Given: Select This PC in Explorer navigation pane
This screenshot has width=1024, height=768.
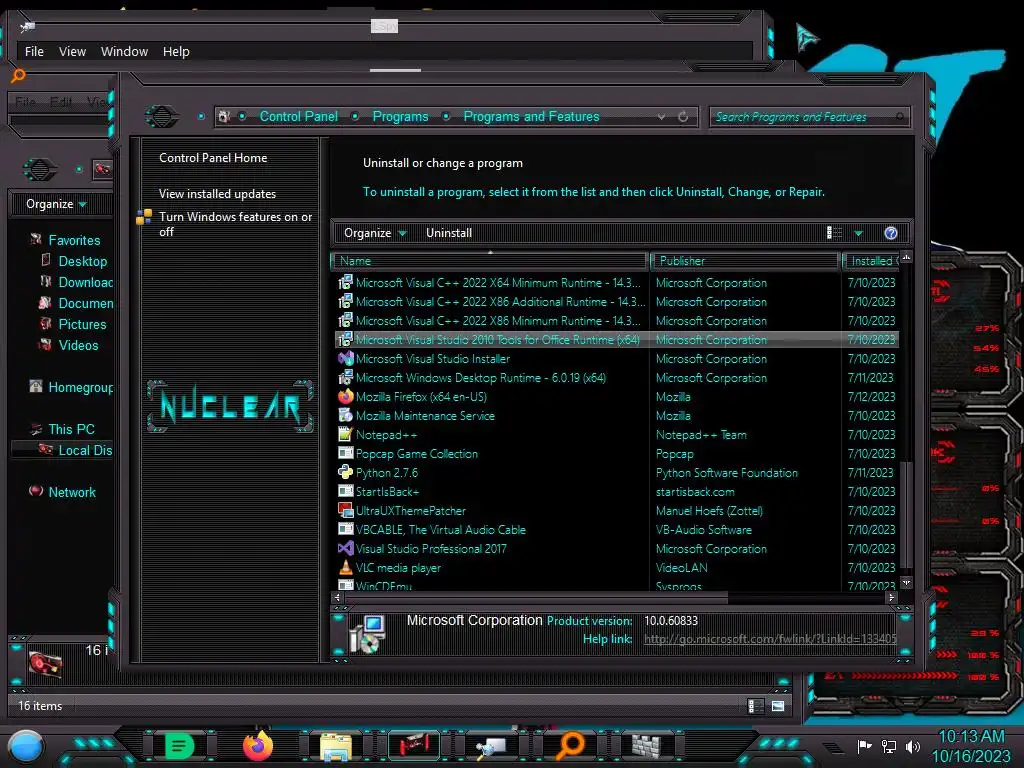Looking at the screenshot, I should click(71, 429).
